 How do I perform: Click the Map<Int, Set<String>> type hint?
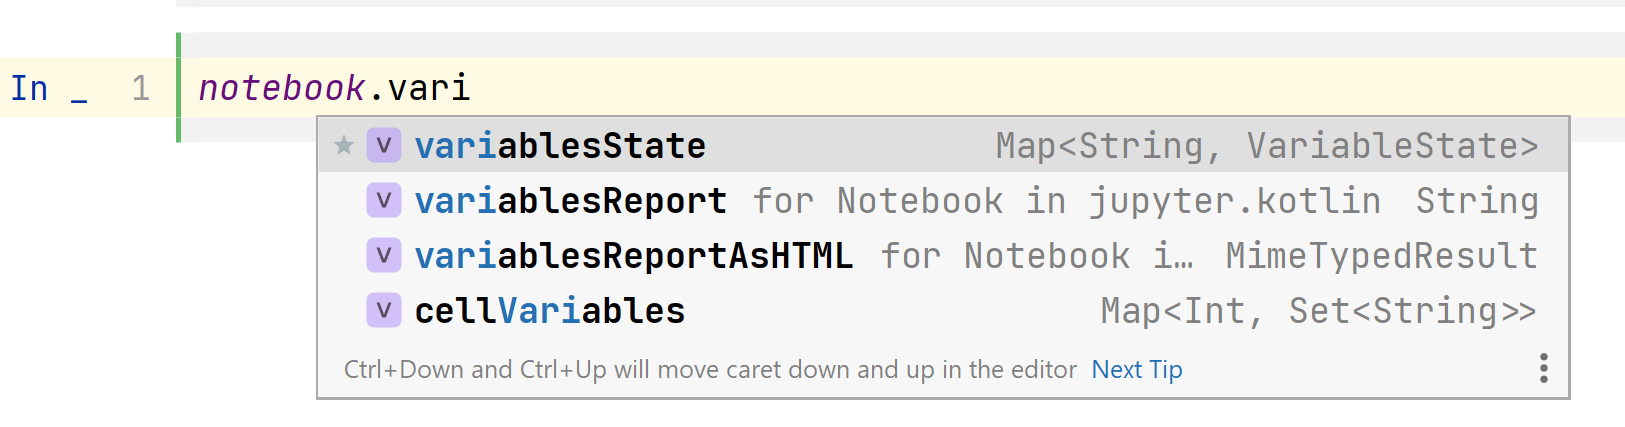pyautogui.click(x=1319, y=311)
